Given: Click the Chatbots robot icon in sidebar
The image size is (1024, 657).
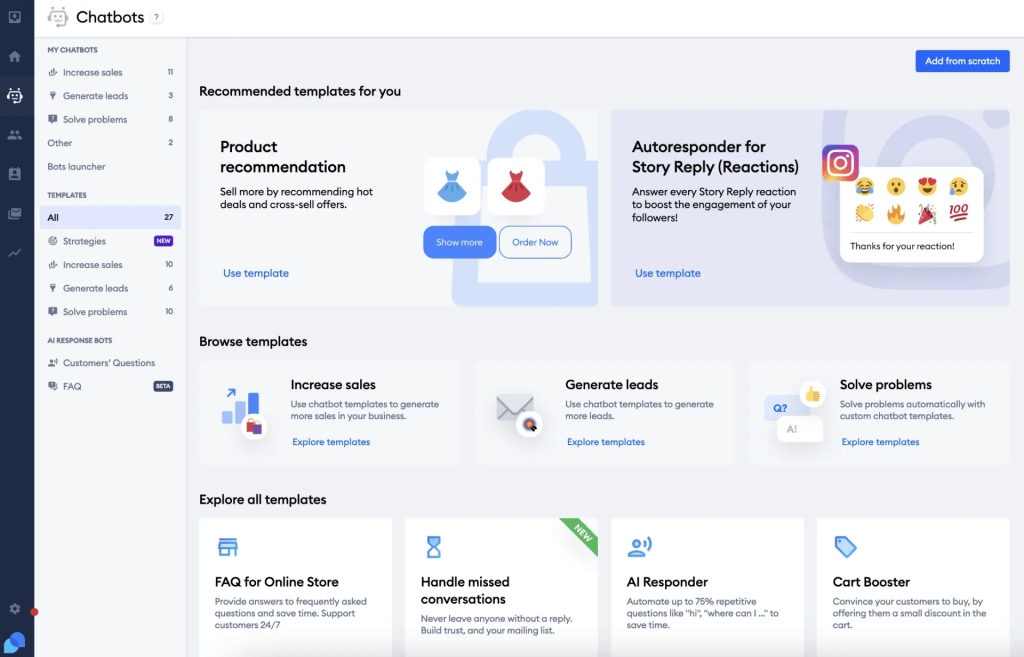Looking at the screenshot, I should point(15,96).
